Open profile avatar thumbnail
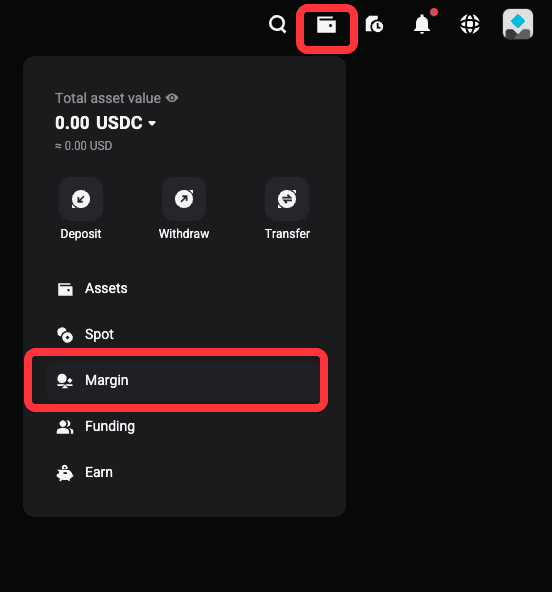 click(x=518, y=25)
